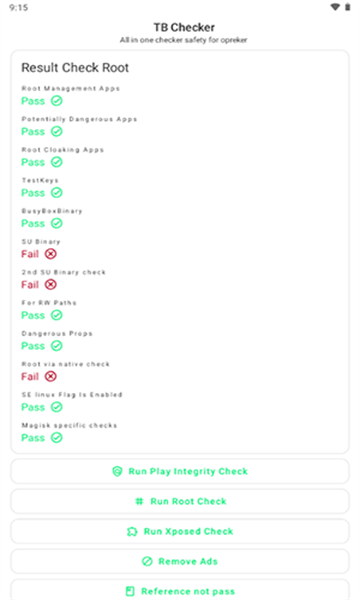Image resolution: width=360 pixels, height=600 pixels.
Task: Click the red X icon under SU Binary
Action: click(x=50, y=254)
